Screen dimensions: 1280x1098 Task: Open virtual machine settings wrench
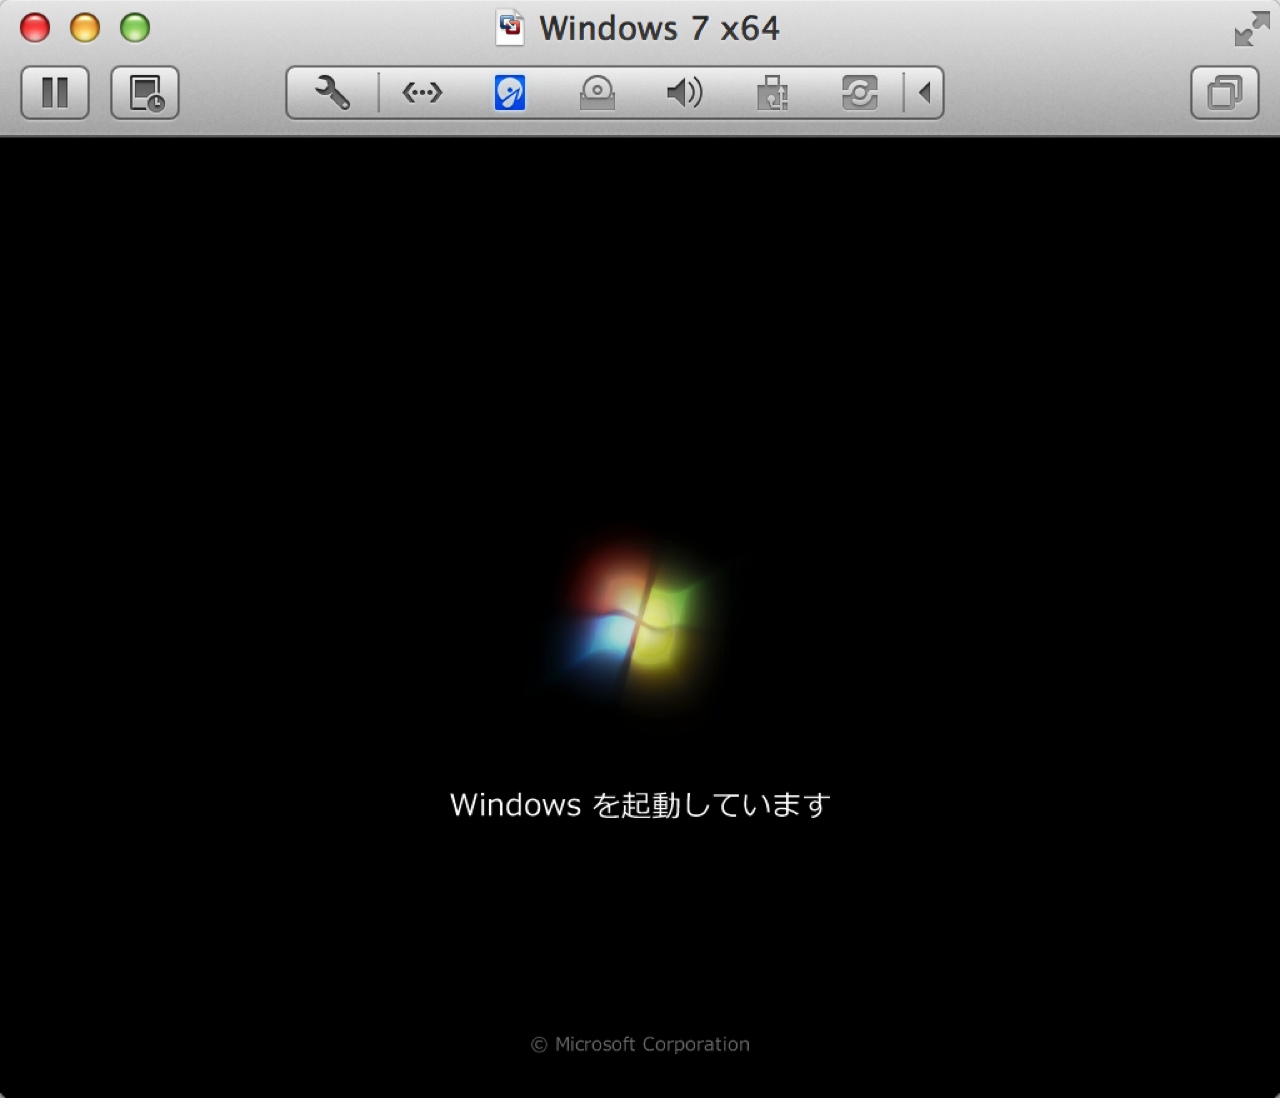tap(332, 93)
